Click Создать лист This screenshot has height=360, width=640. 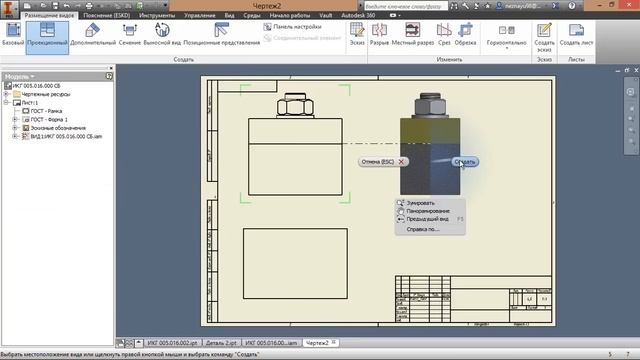(x=576, y=34)
